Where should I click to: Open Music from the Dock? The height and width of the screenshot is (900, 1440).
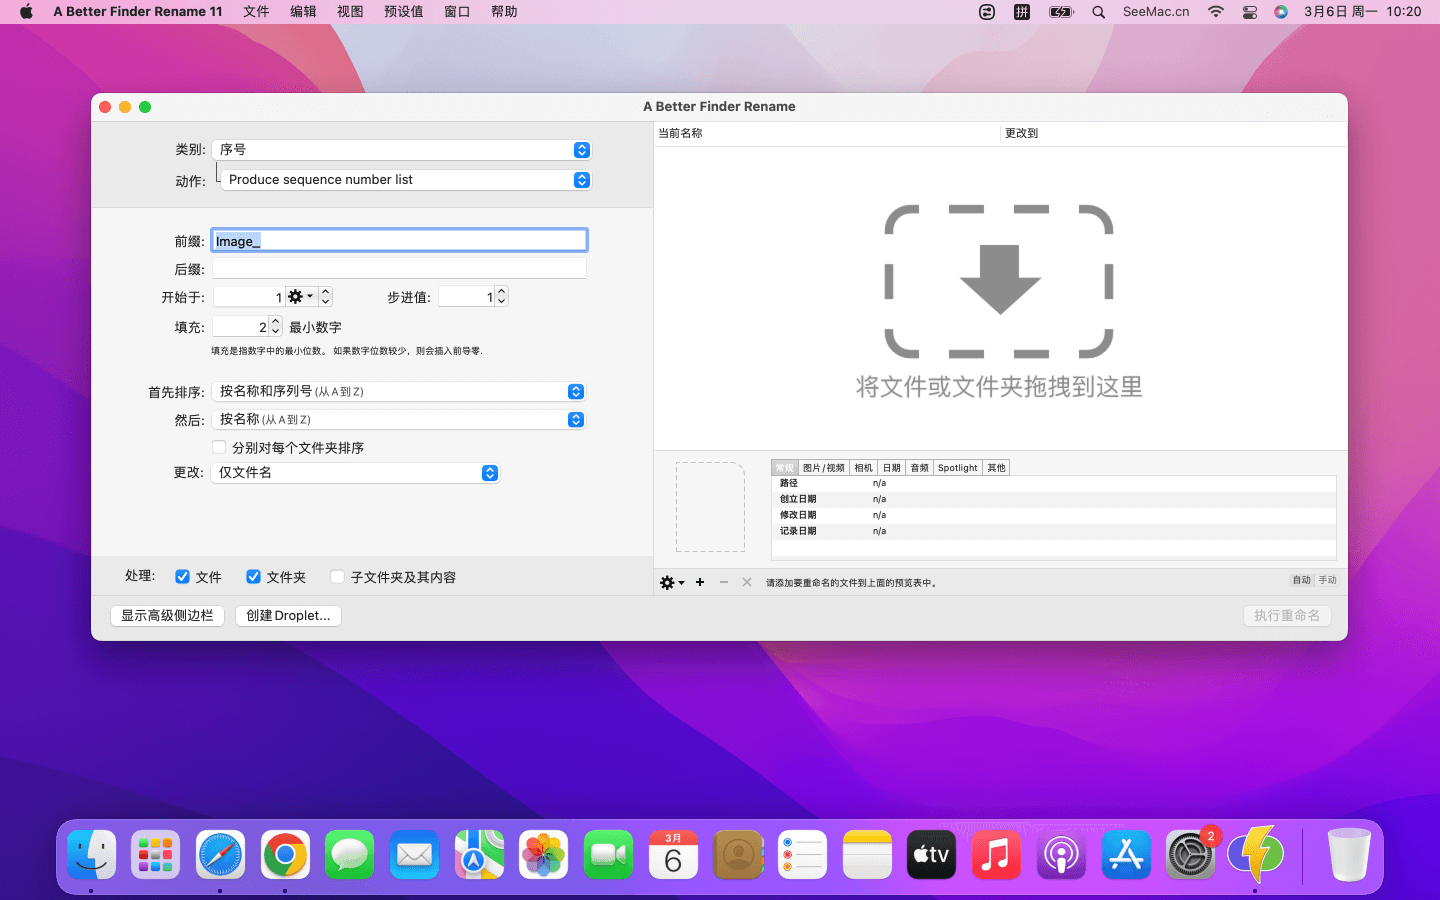(x=996, y=855)
